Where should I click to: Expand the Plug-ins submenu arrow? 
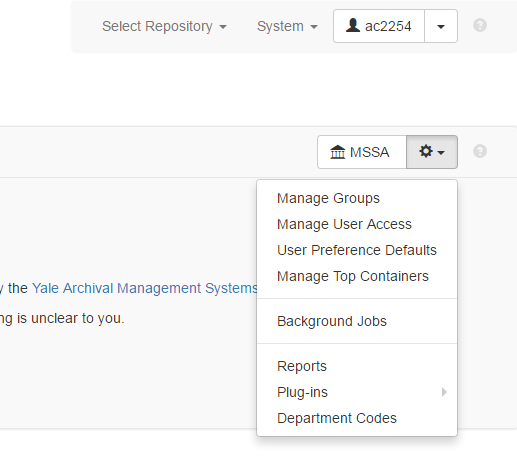click(444, 392)
